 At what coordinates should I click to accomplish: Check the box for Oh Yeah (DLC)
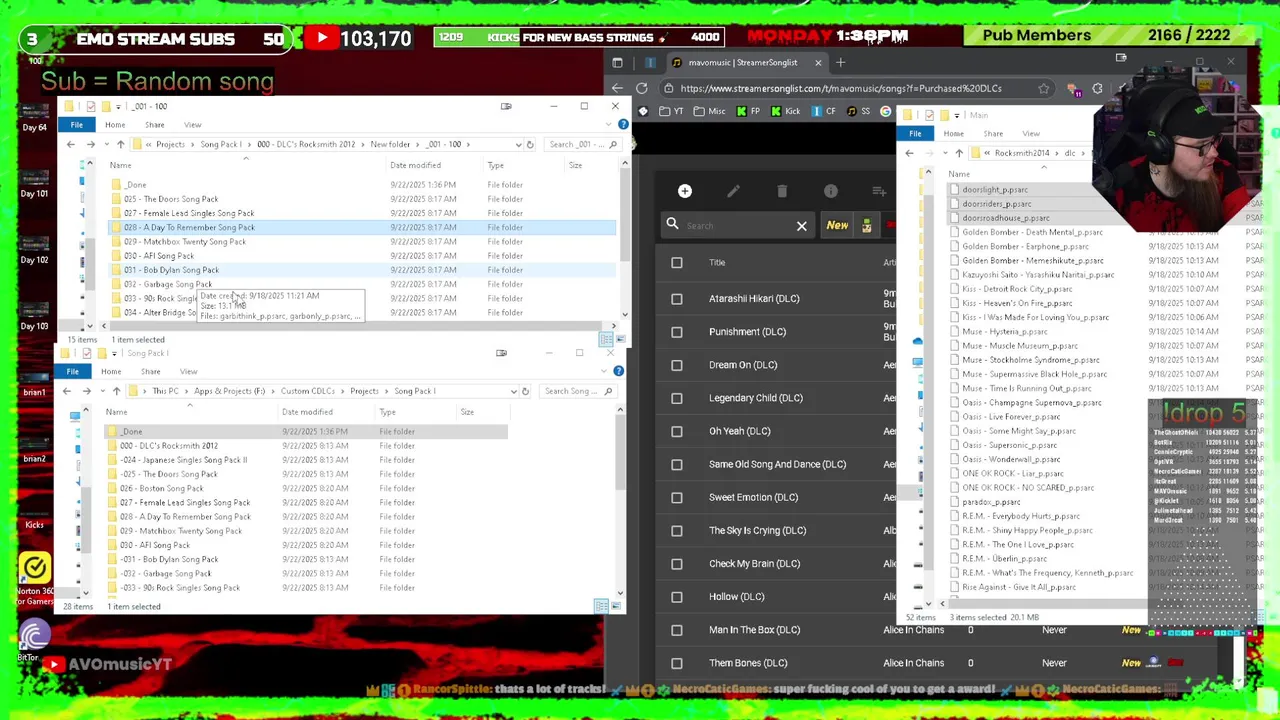click(677, 431)
